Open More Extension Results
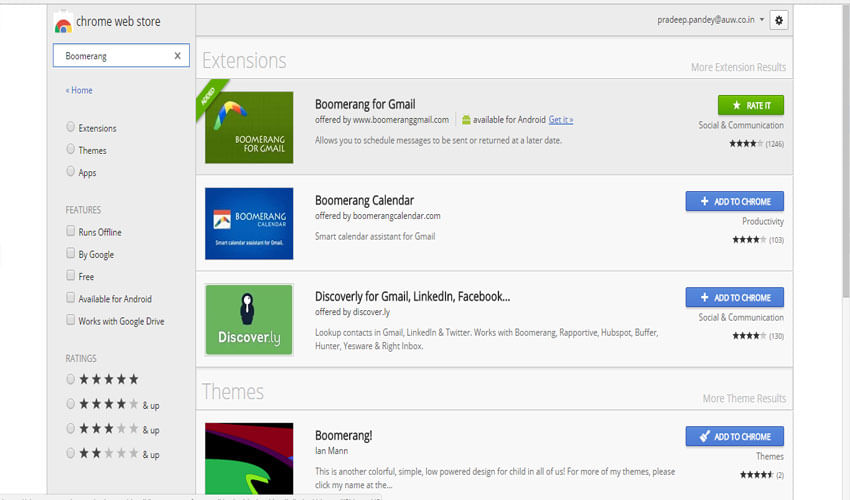Screen dimensions: 850x500 (738, 67)
